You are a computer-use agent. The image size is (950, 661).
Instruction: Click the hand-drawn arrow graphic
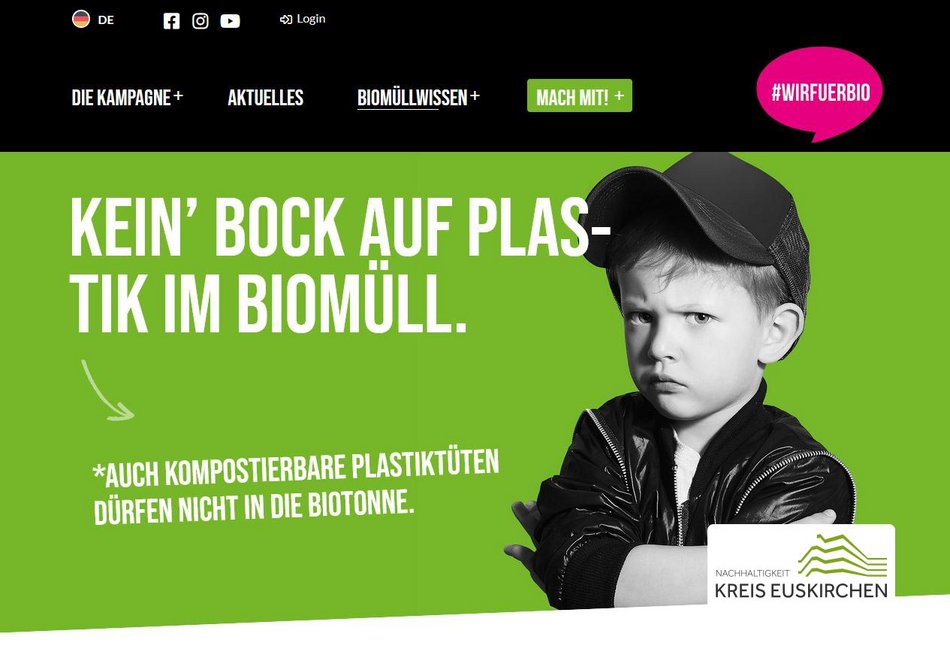coord(107,390)
